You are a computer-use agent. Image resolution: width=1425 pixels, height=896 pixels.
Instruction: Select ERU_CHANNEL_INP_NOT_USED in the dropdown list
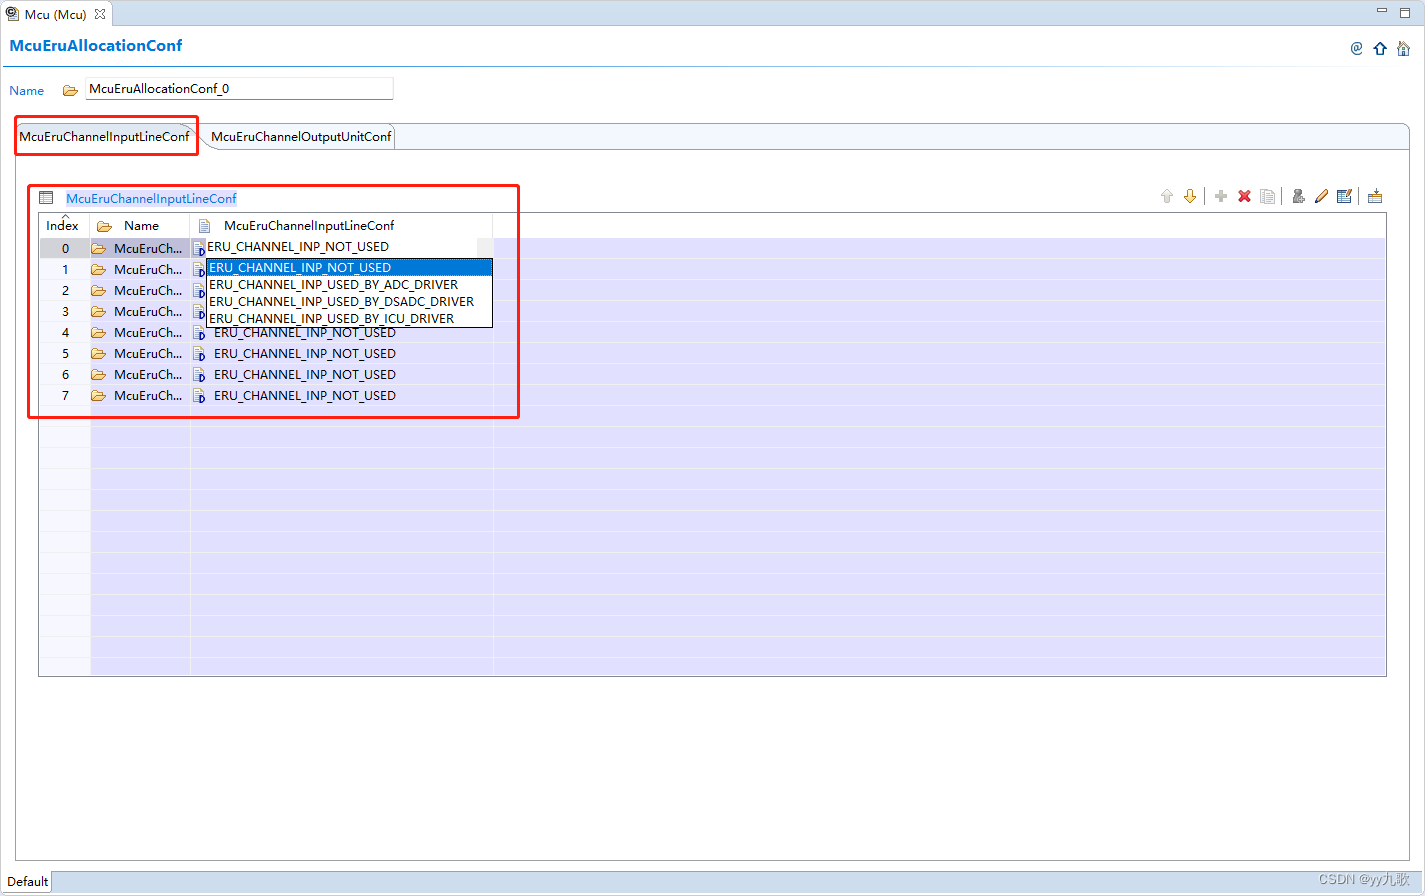coord(349,267)
